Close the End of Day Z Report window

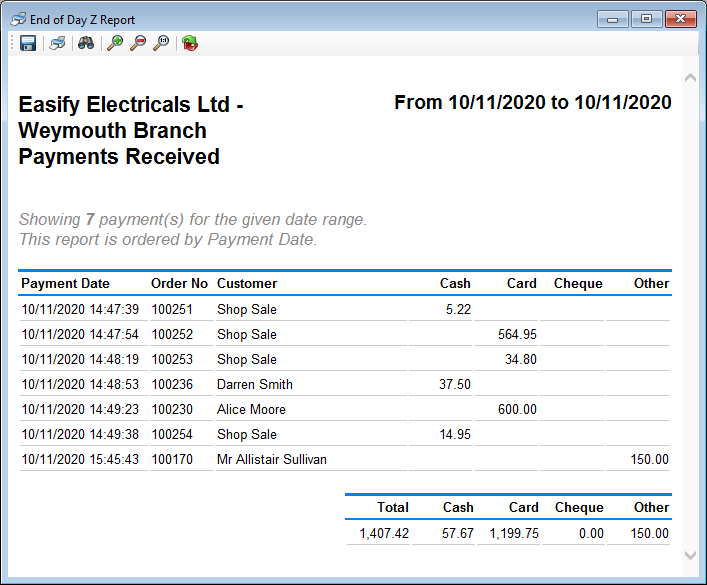(681, 19)
